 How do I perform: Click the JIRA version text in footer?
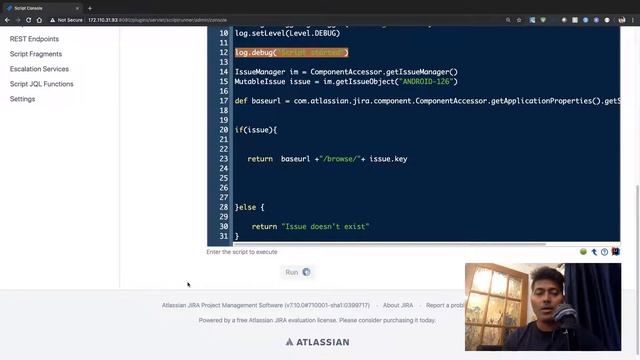click(266, 305)
